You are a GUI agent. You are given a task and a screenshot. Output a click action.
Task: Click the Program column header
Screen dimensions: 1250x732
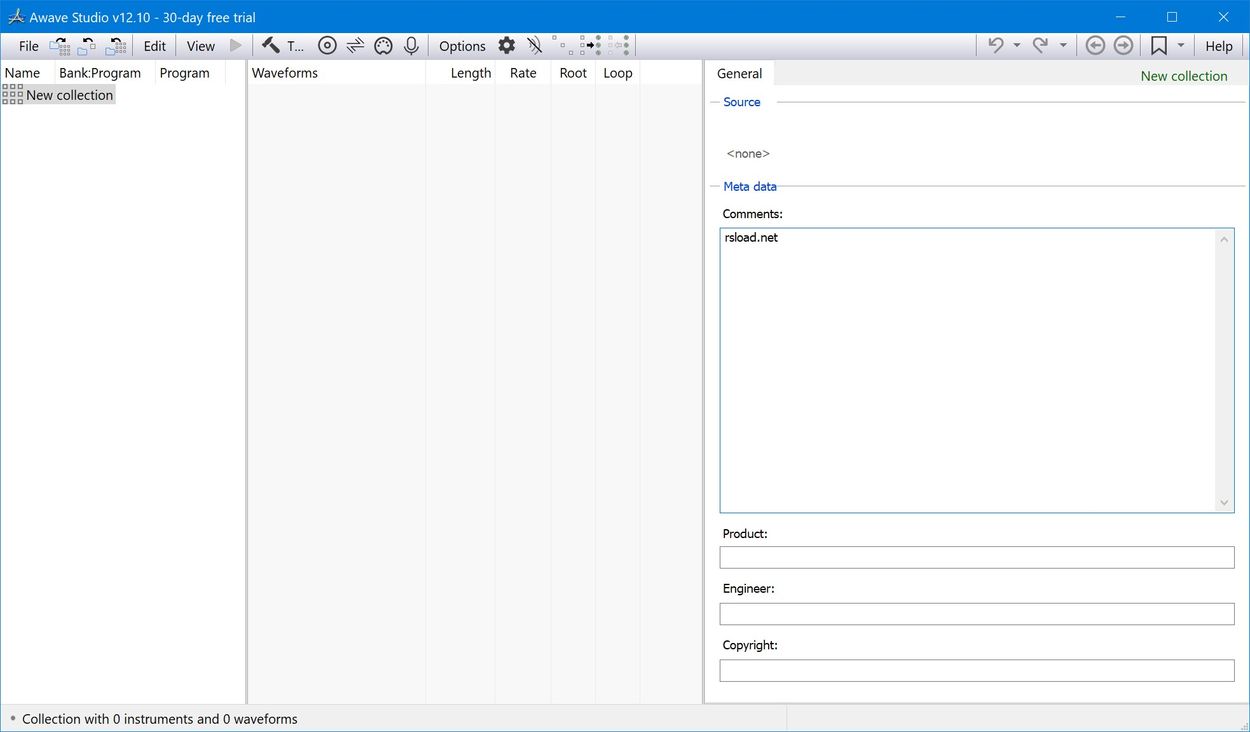point(190,73)
